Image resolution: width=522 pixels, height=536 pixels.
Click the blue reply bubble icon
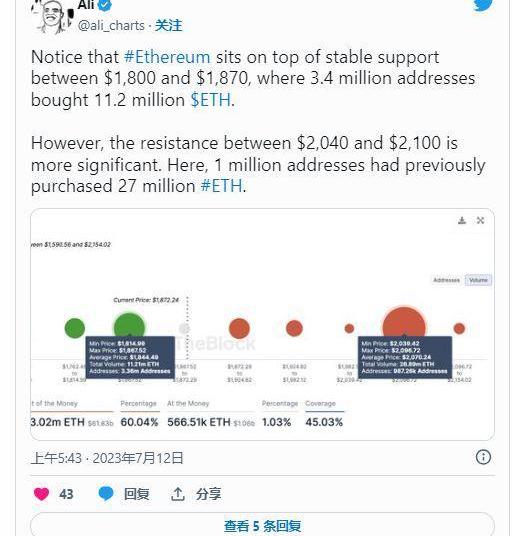point(106,494)
